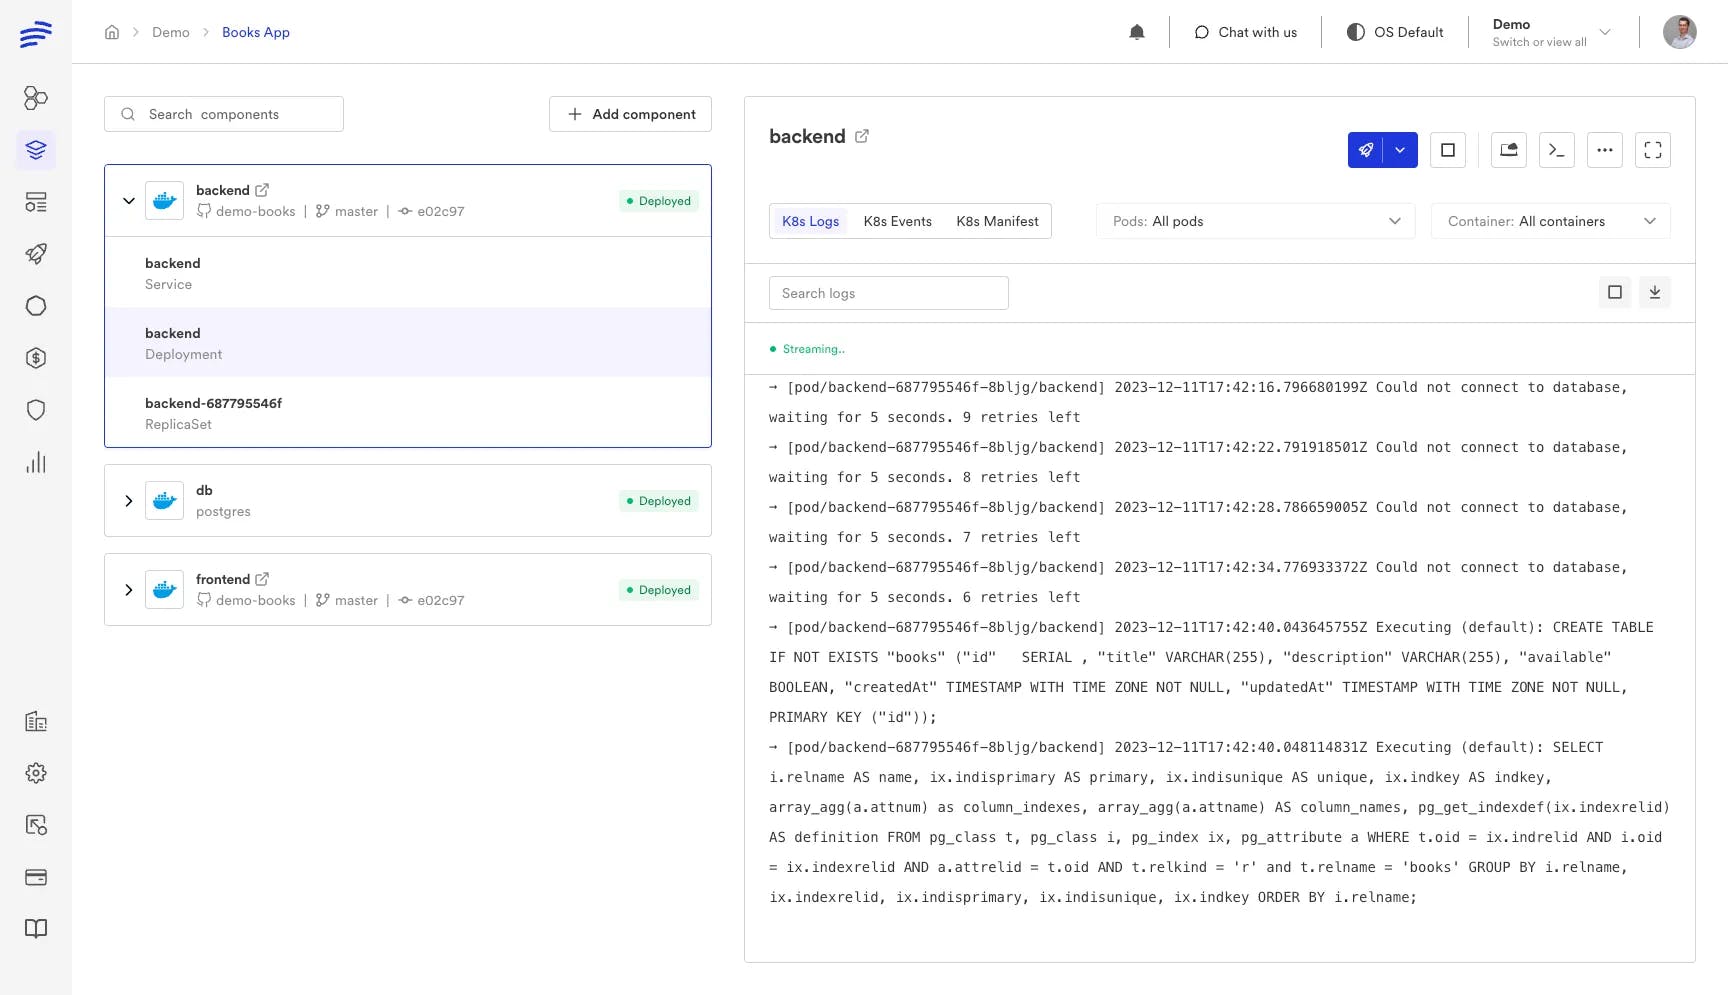
Task: Toggle the OS Default theme switch
Action: [1395, 32]
